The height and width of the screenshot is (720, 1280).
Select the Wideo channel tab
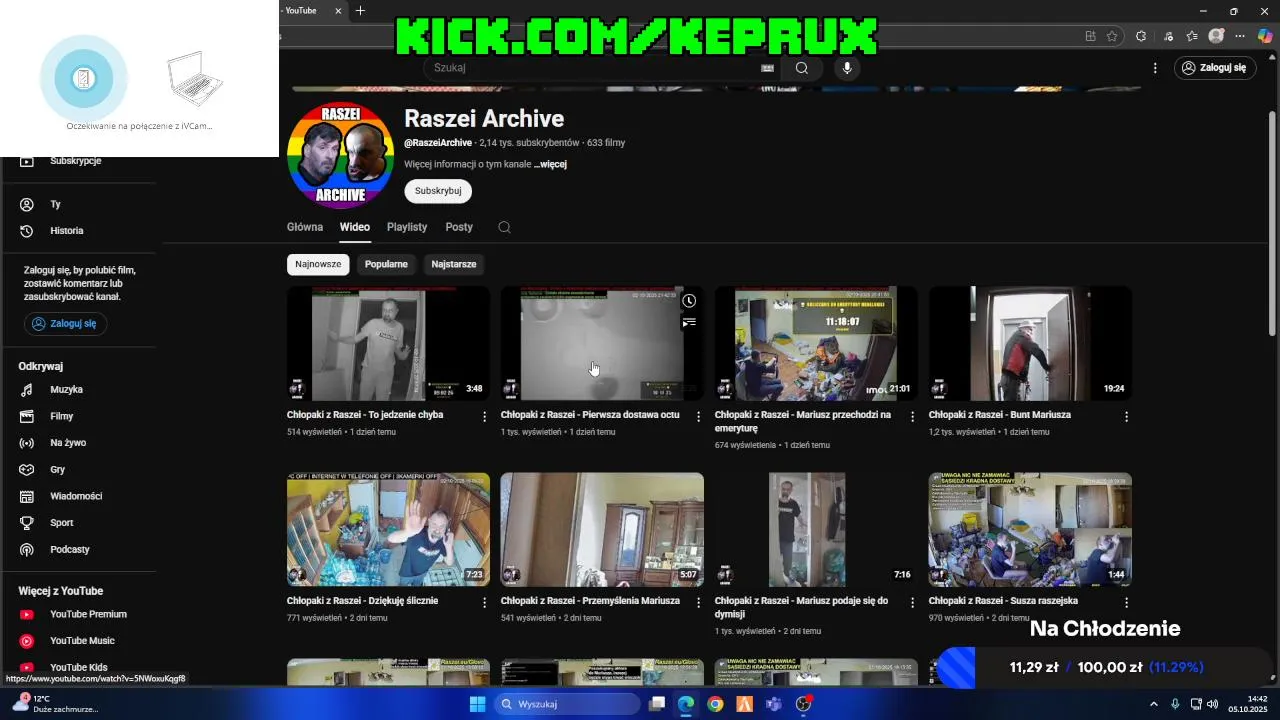click(355, 227)
